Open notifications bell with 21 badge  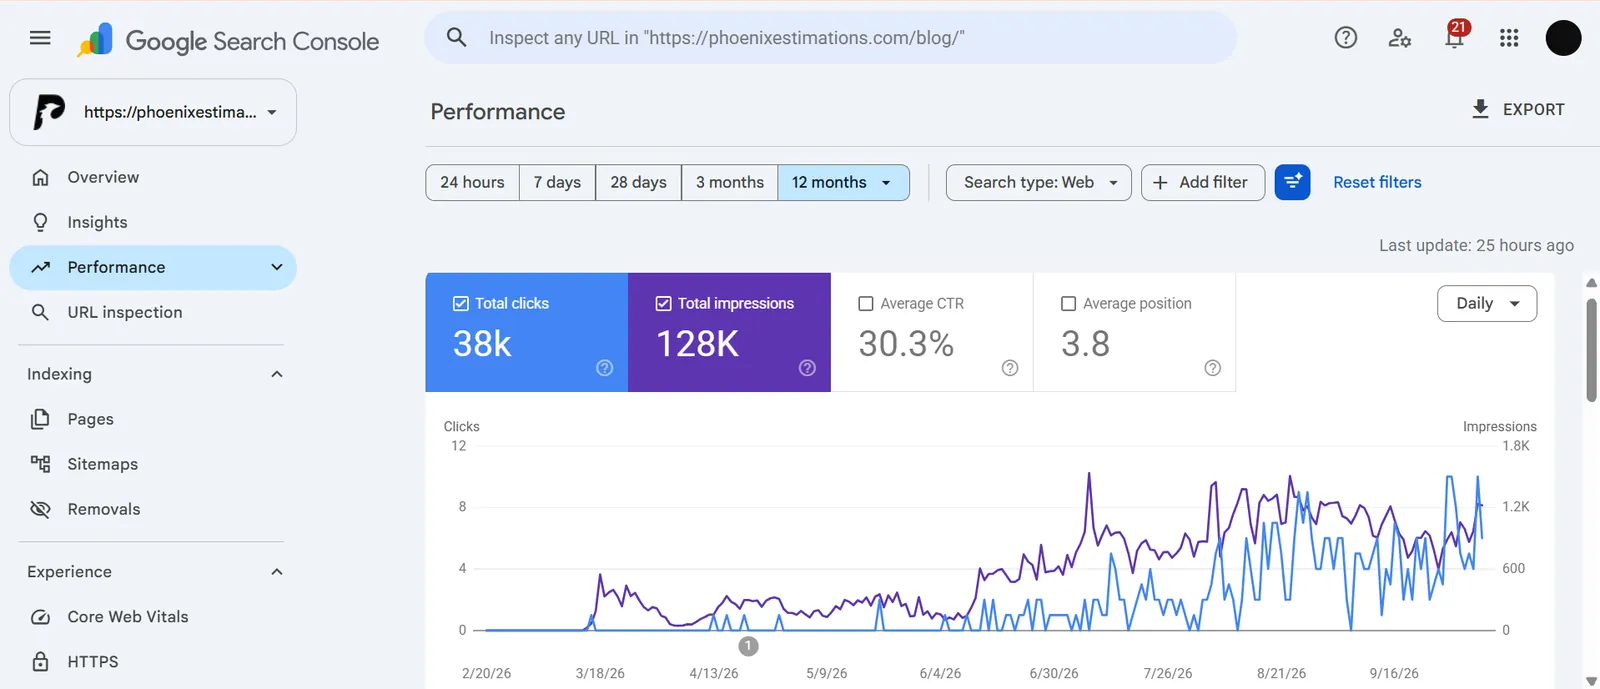pyautogui.click(x=1455, y=36)
